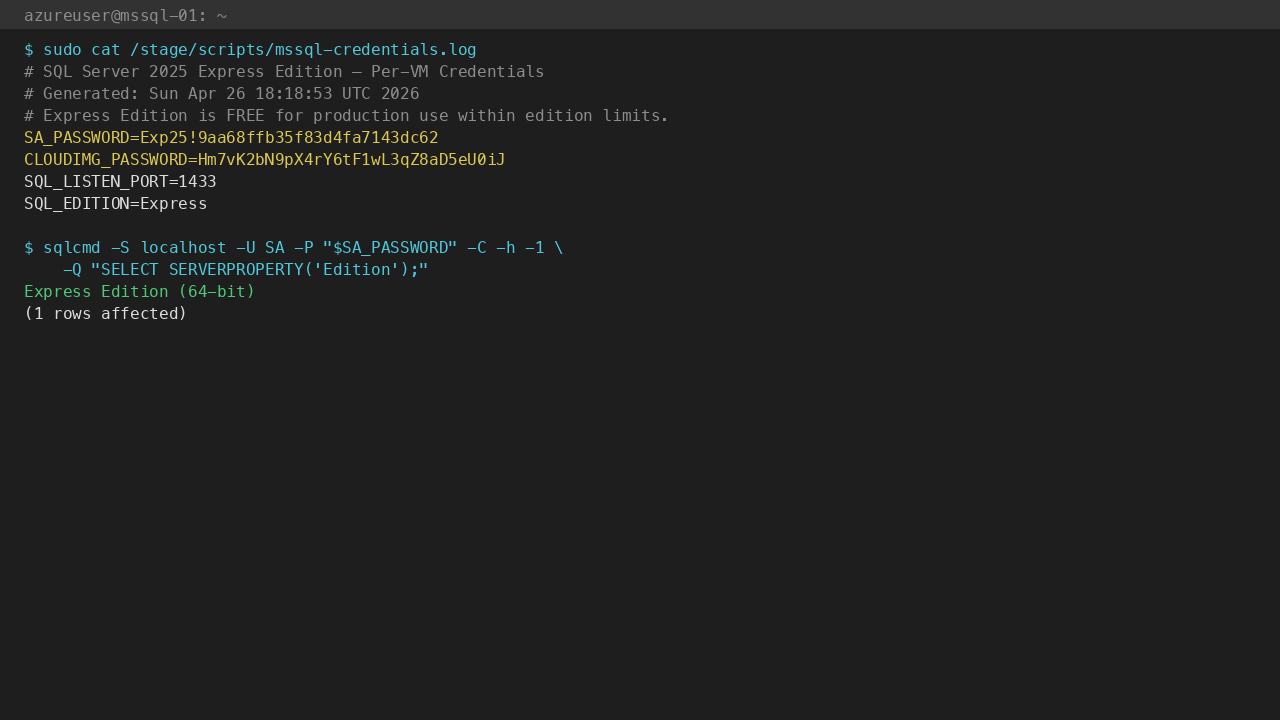This screenshot has height=720, width=1280.
Task: Click the terminal title azureuser@mssql-01
Action: click(125, 15)
